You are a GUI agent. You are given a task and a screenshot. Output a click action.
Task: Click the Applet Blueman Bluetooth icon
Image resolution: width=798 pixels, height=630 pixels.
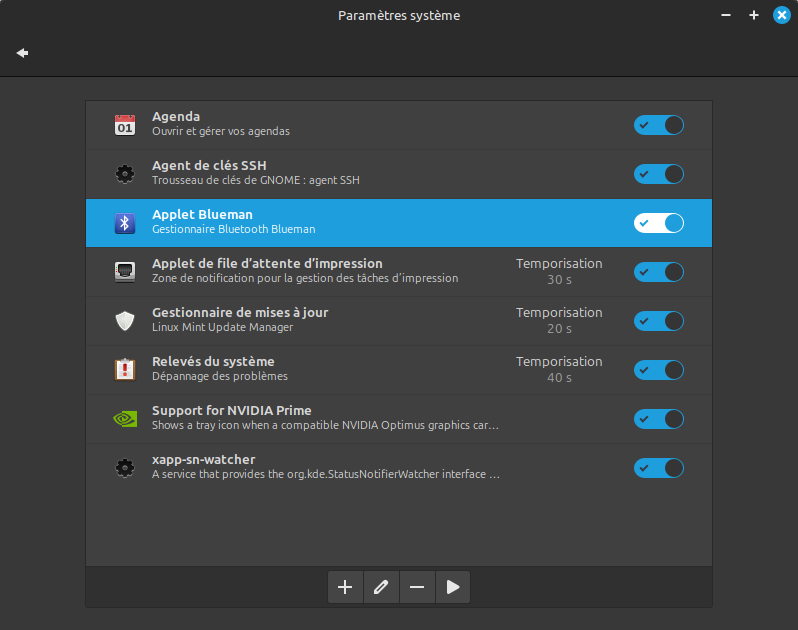pyautogui.click(x=125, y=223)
